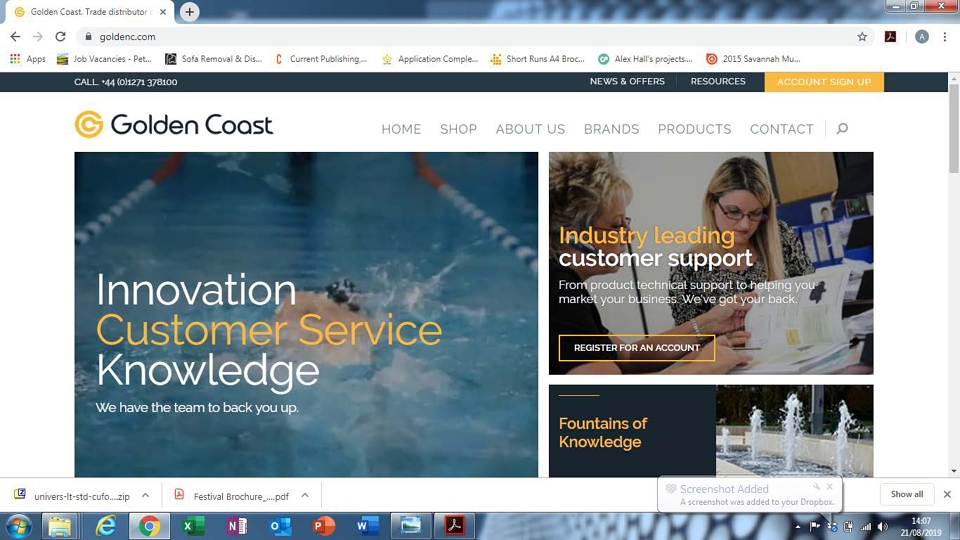Open the PRODUCTS menu item
The width and height of the screenshot is (960, 540).
click(x=694, y=129)
